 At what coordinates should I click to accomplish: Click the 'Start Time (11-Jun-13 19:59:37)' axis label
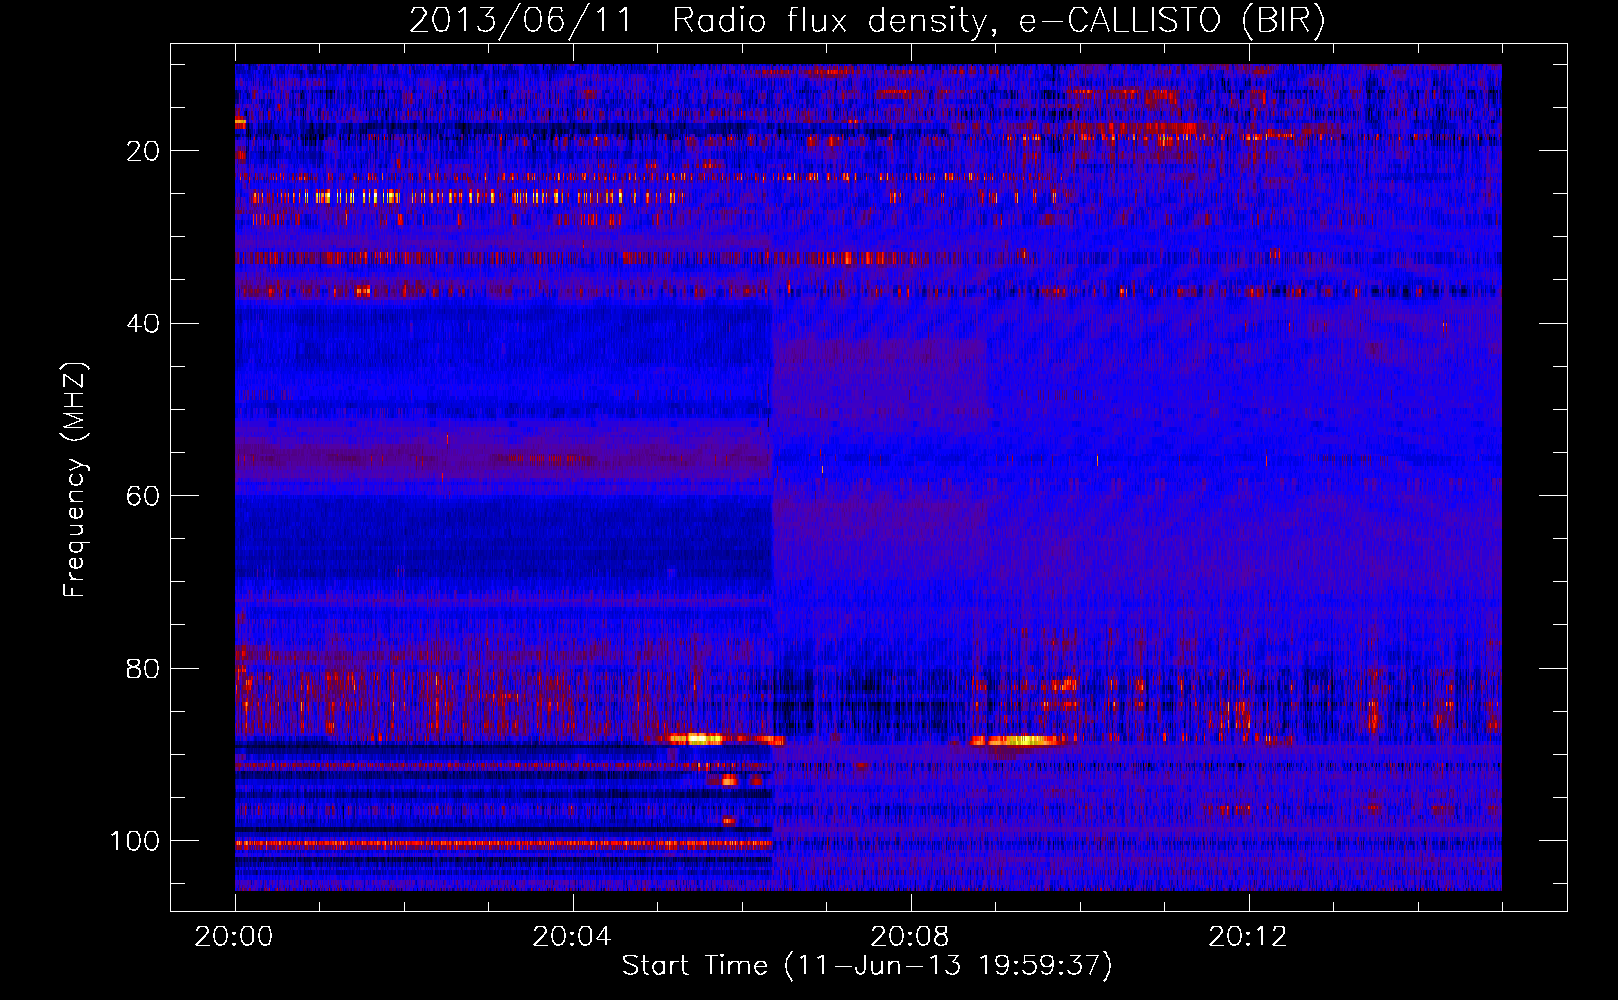coord(867,966)
